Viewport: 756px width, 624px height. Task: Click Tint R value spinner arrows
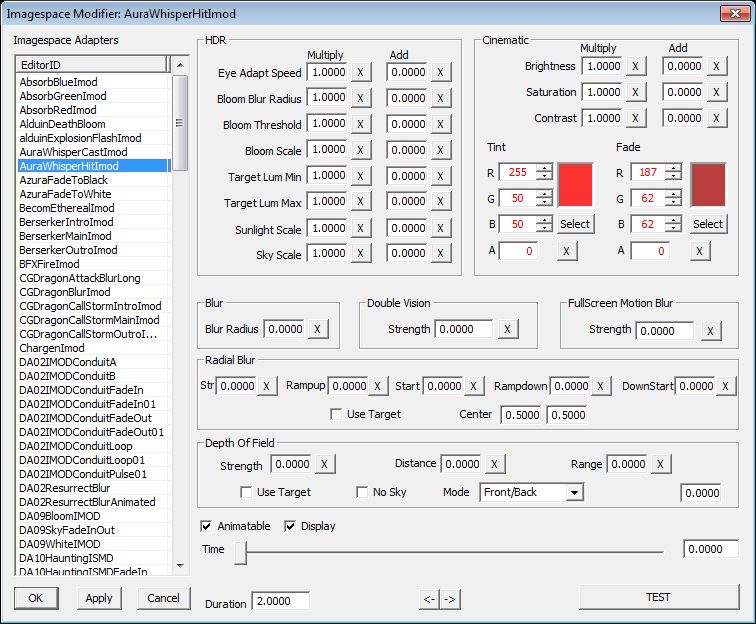(x=544, y=172)
